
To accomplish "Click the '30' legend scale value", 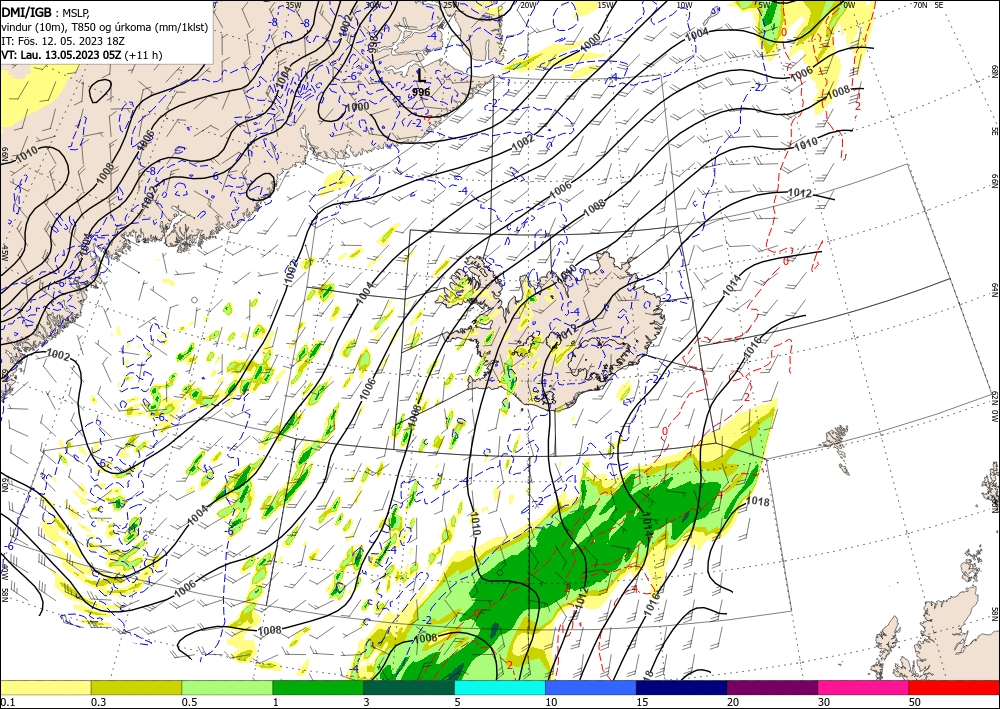I will pos(824,702).
